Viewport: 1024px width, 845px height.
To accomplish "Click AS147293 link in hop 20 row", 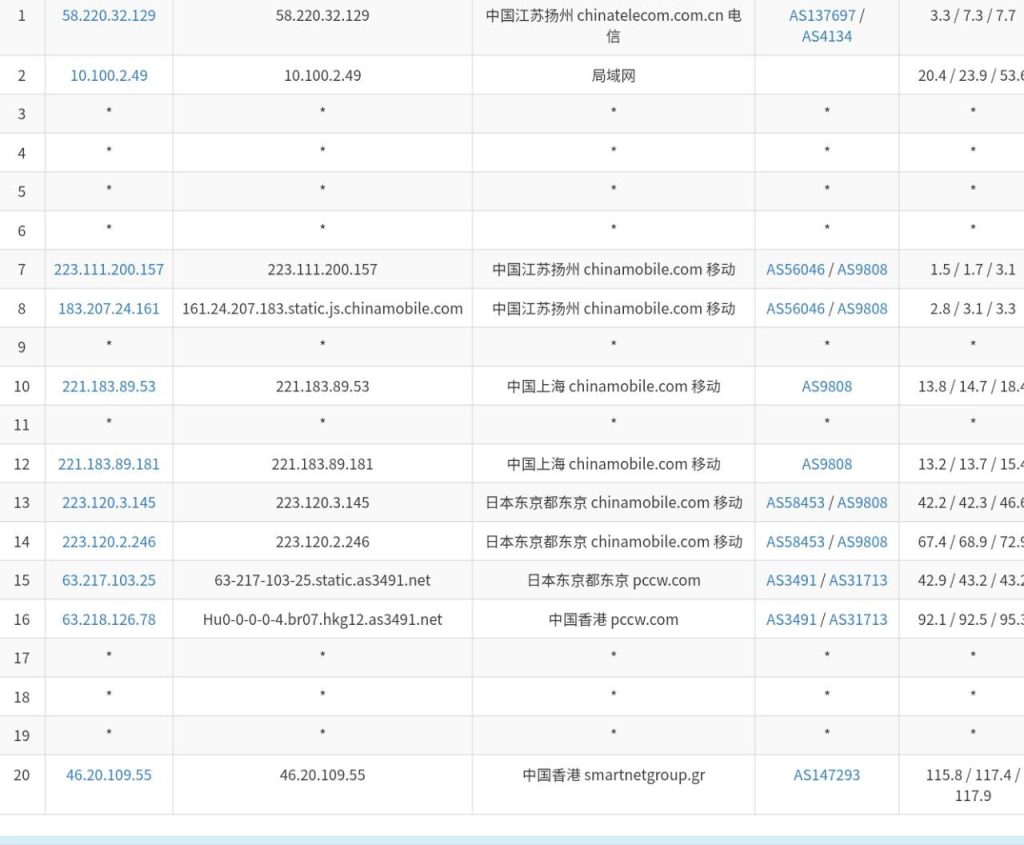I will [x=827, y=775].
